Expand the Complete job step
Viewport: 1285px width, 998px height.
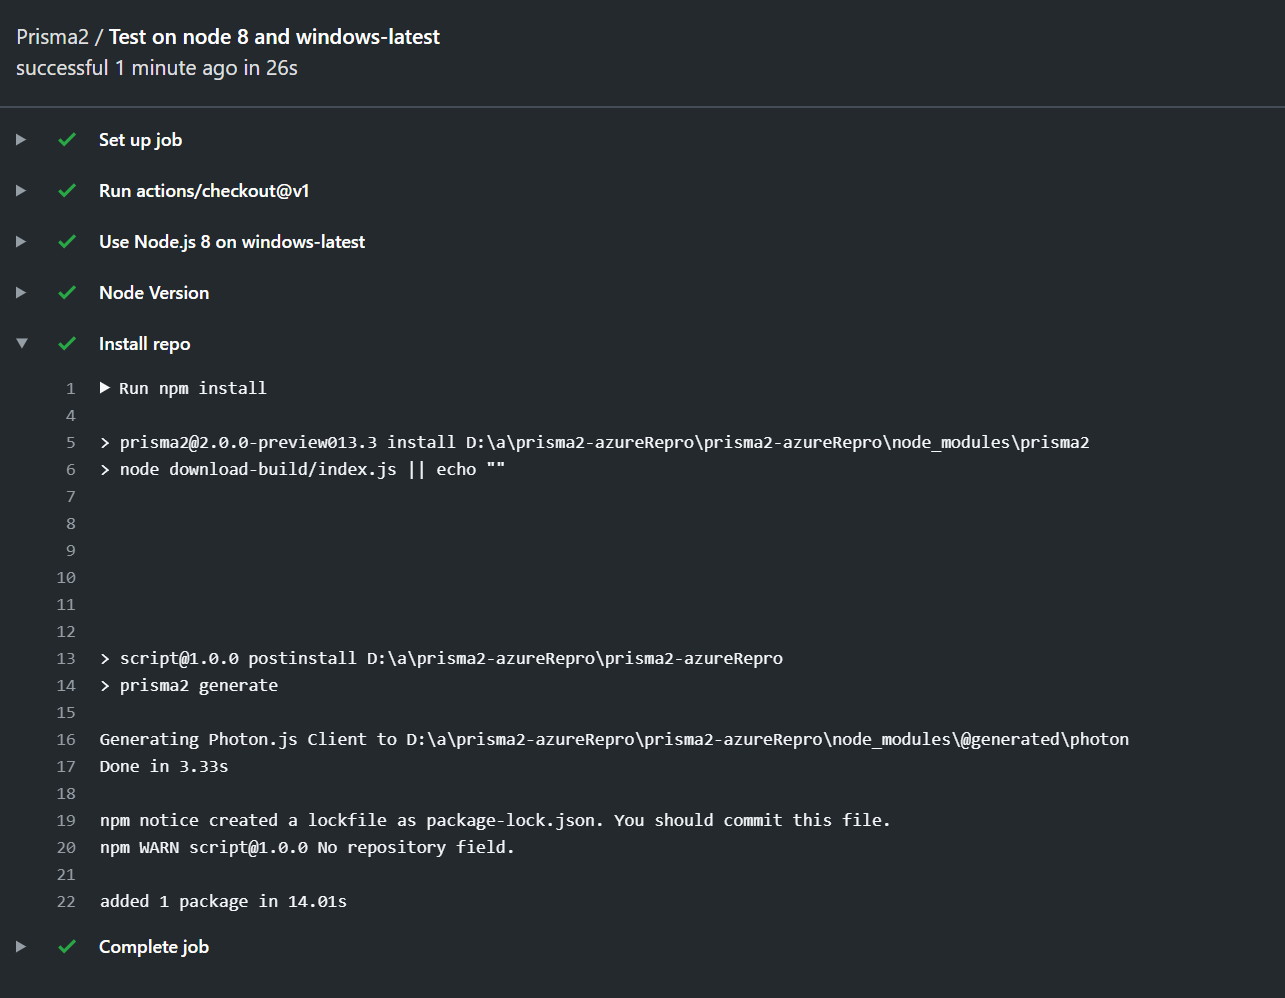[21, 946]
